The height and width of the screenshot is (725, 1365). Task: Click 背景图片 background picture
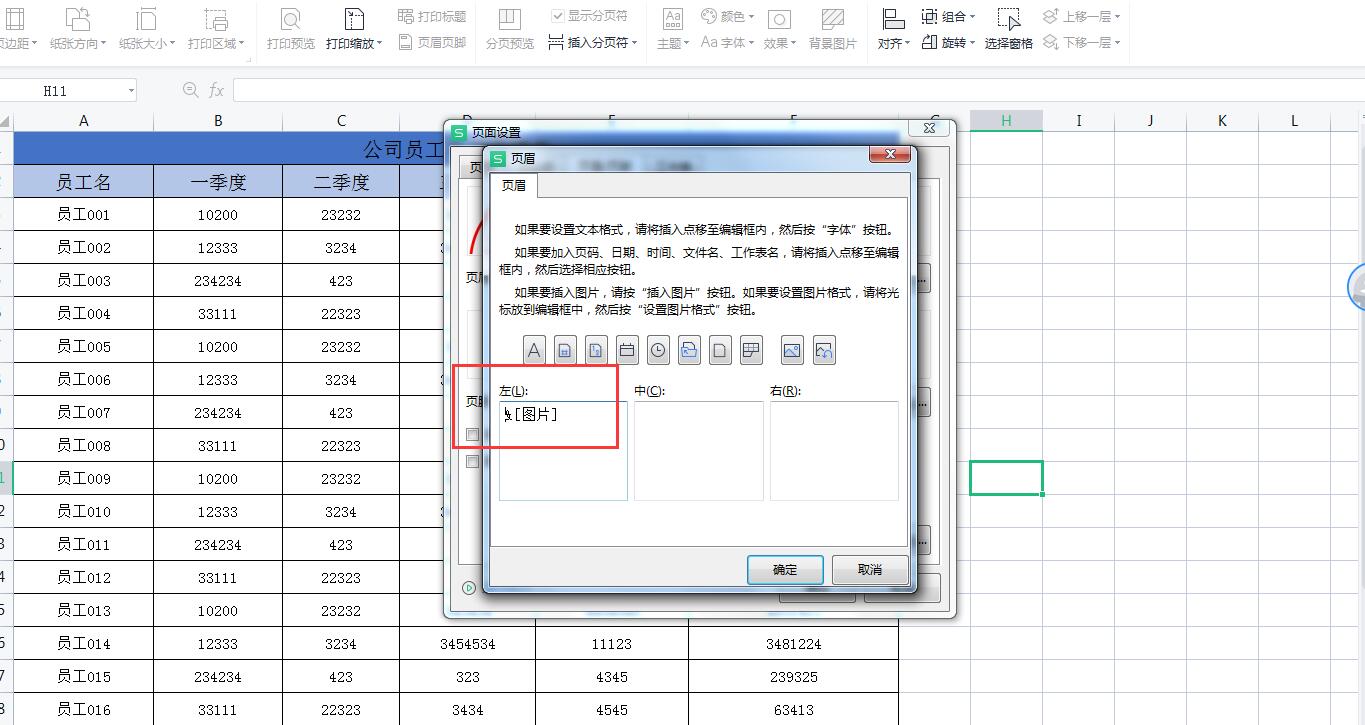(x=833, y=29)
